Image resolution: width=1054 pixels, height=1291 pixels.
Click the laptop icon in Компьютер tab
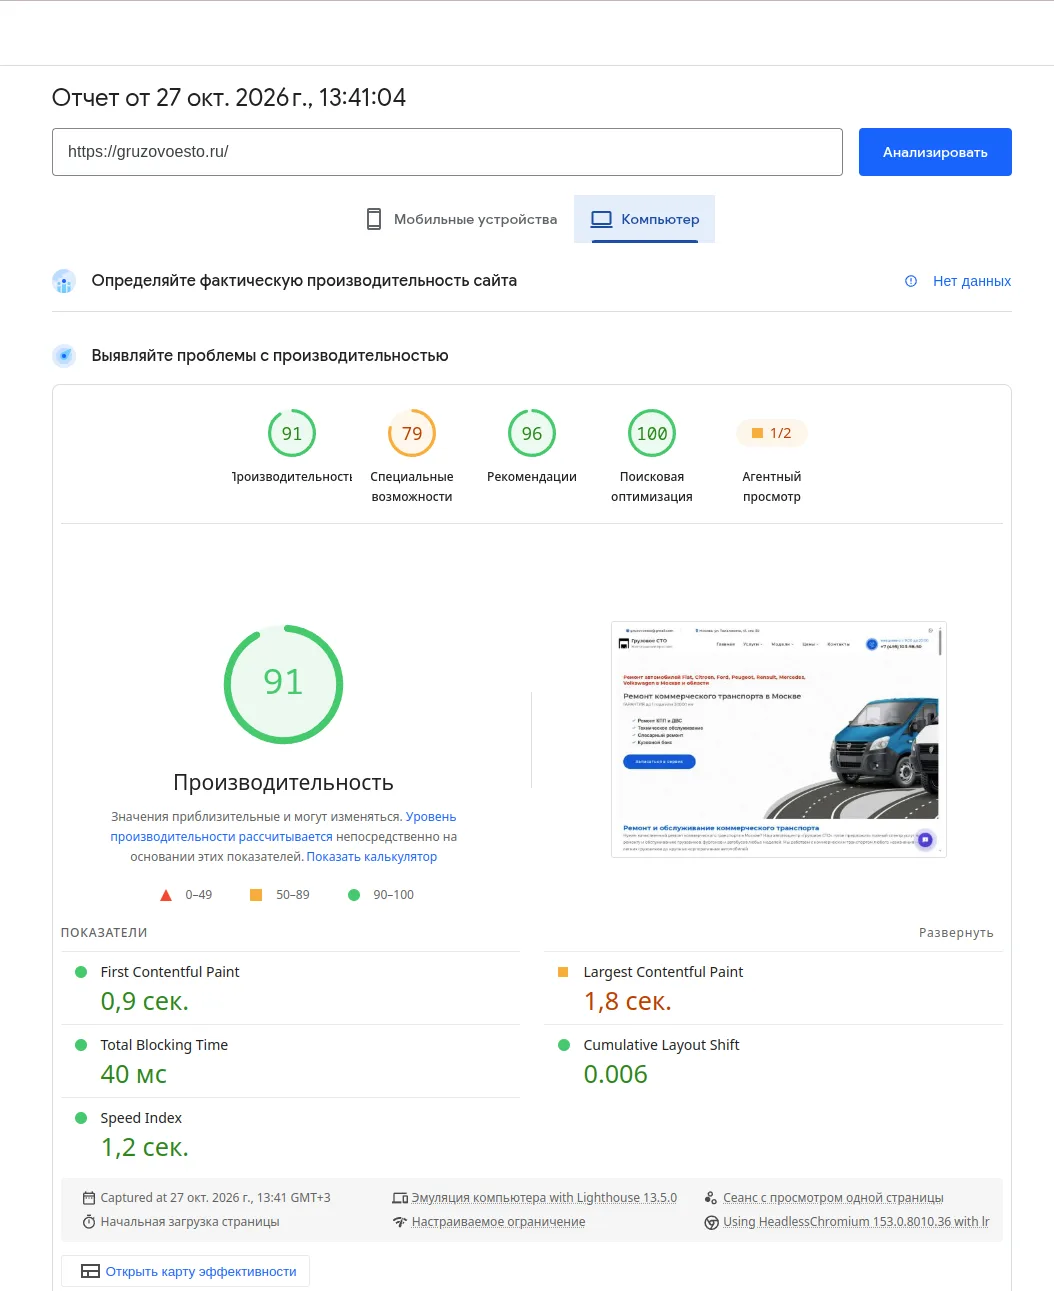[601, 219]
